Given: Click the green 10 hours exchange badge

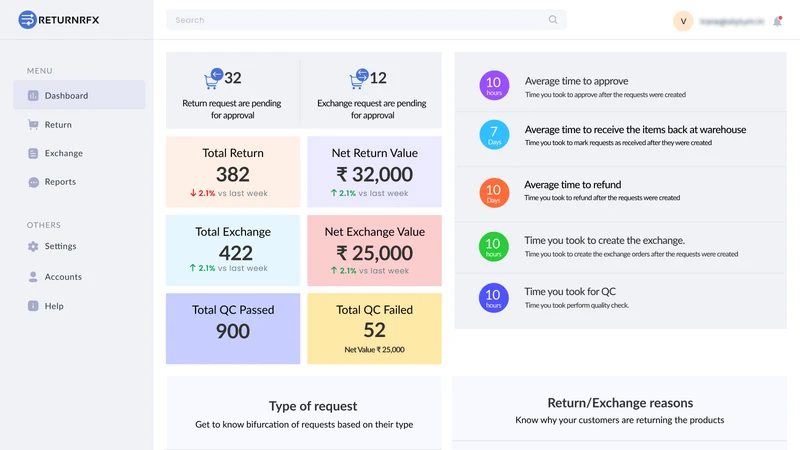Looking at the screenshot, I should click(493, 246).
